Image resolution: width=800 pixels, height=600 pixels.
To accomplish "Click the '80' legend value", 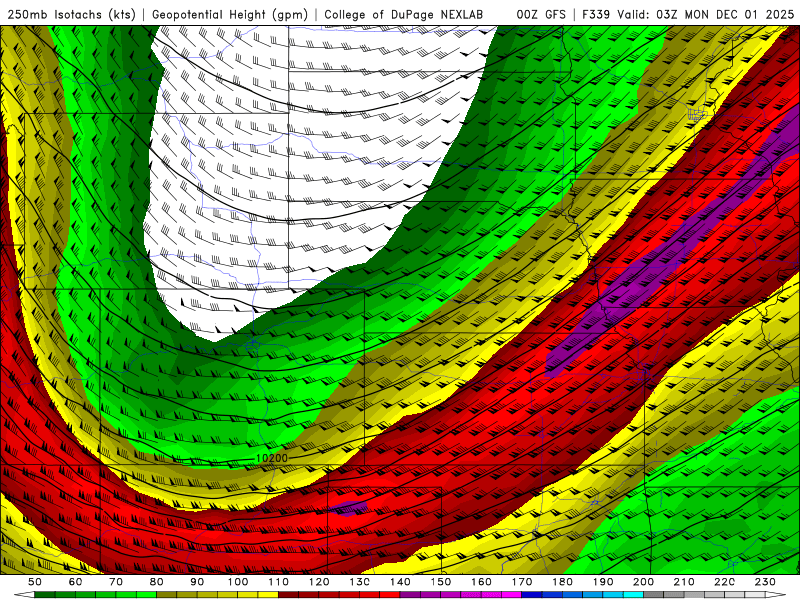I will [157, 582].
